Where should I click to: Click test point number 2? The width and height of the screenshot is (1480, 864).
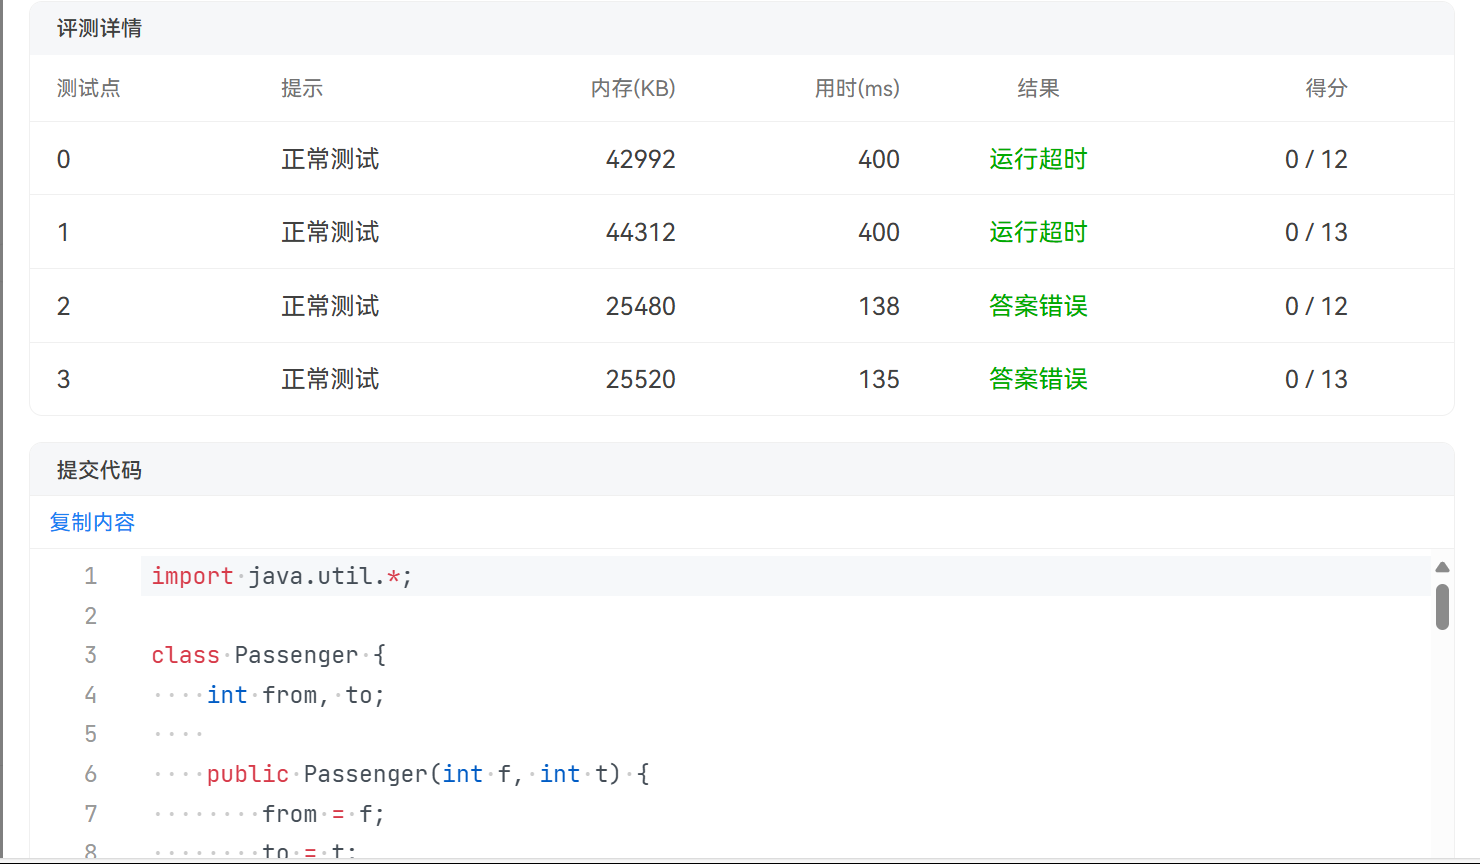(63, 306)
